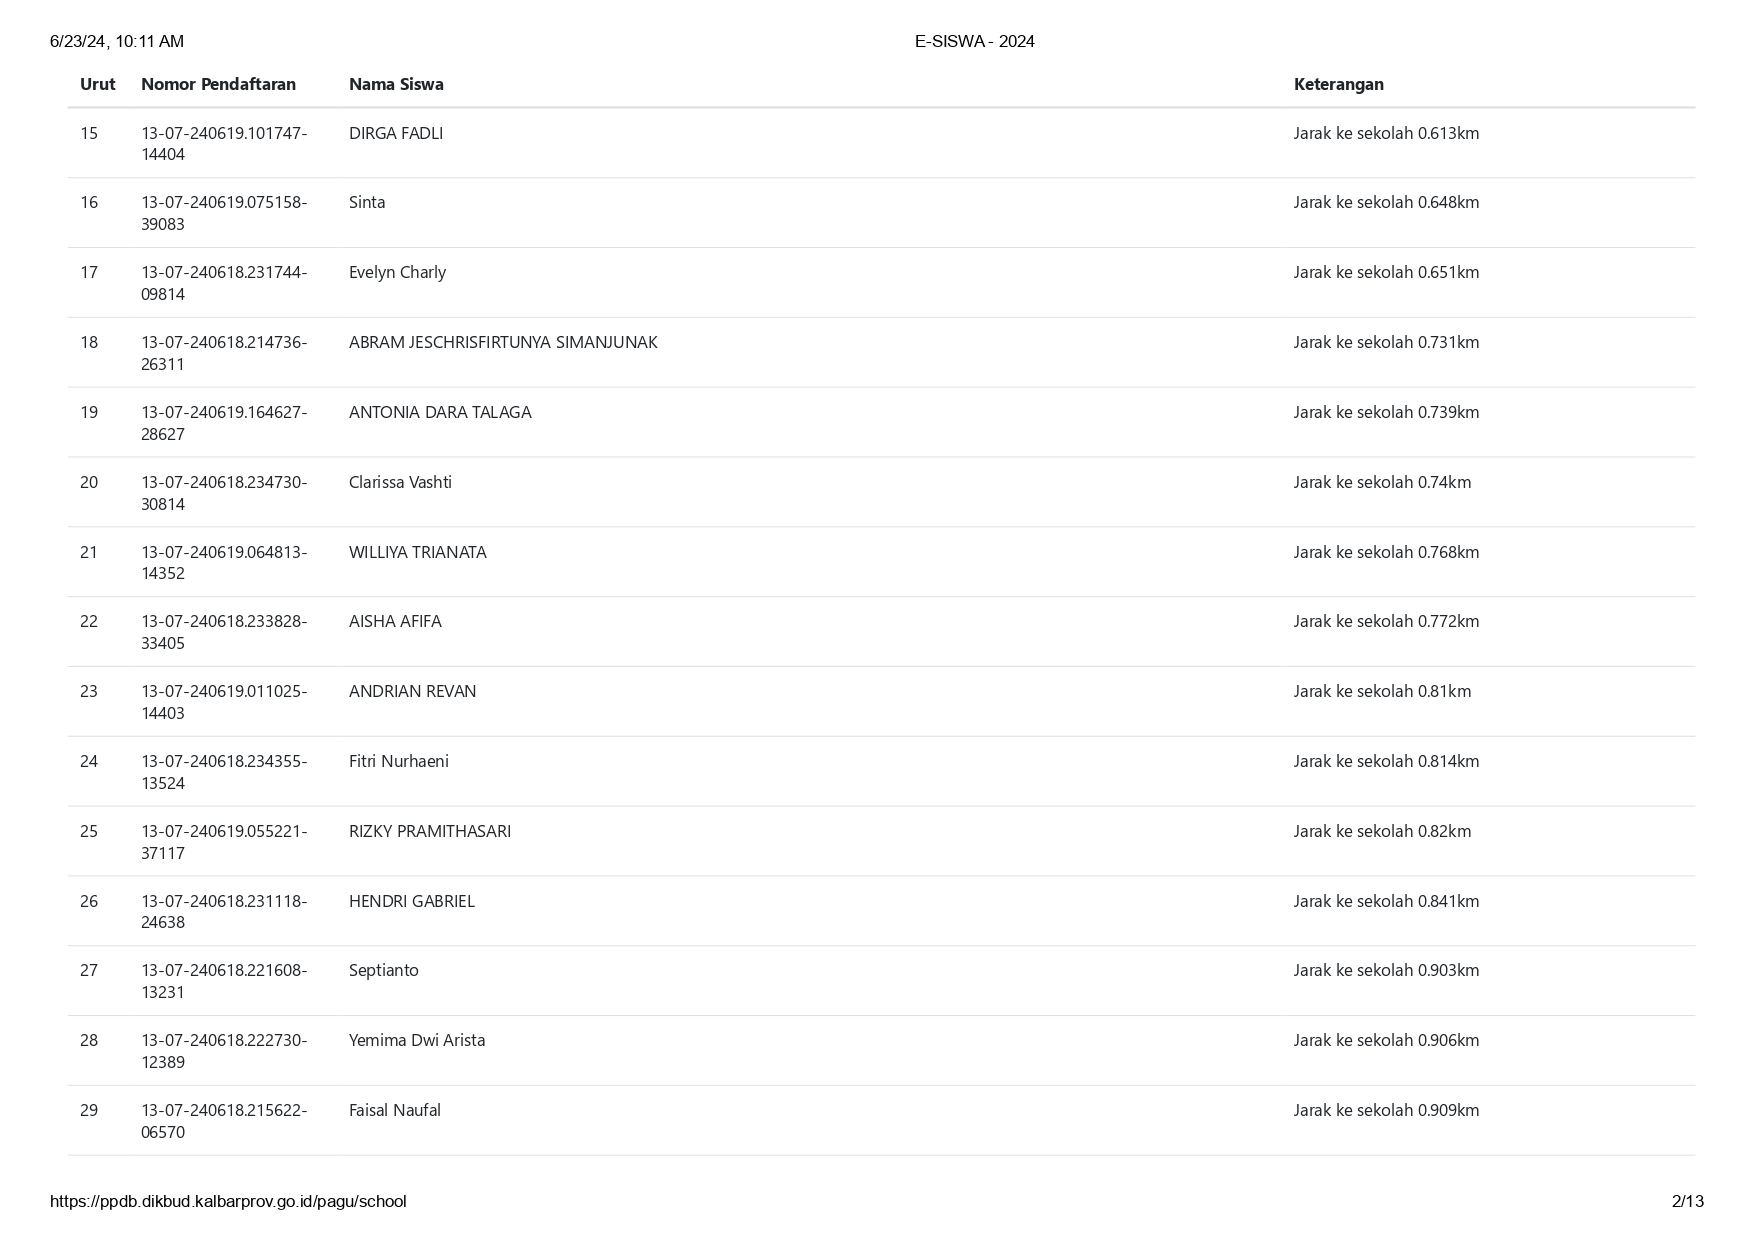Select the name WILLIYA TRIANATA
The image size is (1754, 1240).
418,552
